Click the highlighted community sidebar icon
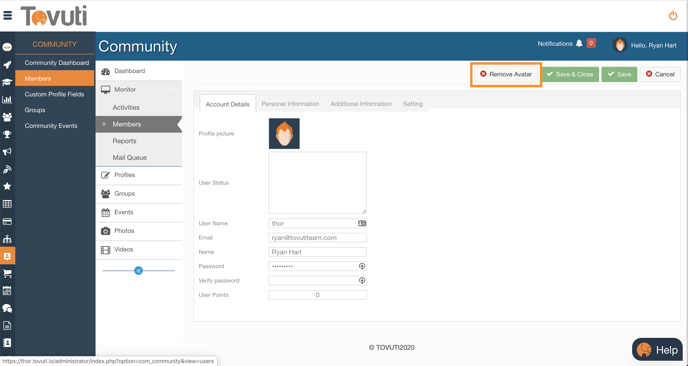 coord(7,256)
